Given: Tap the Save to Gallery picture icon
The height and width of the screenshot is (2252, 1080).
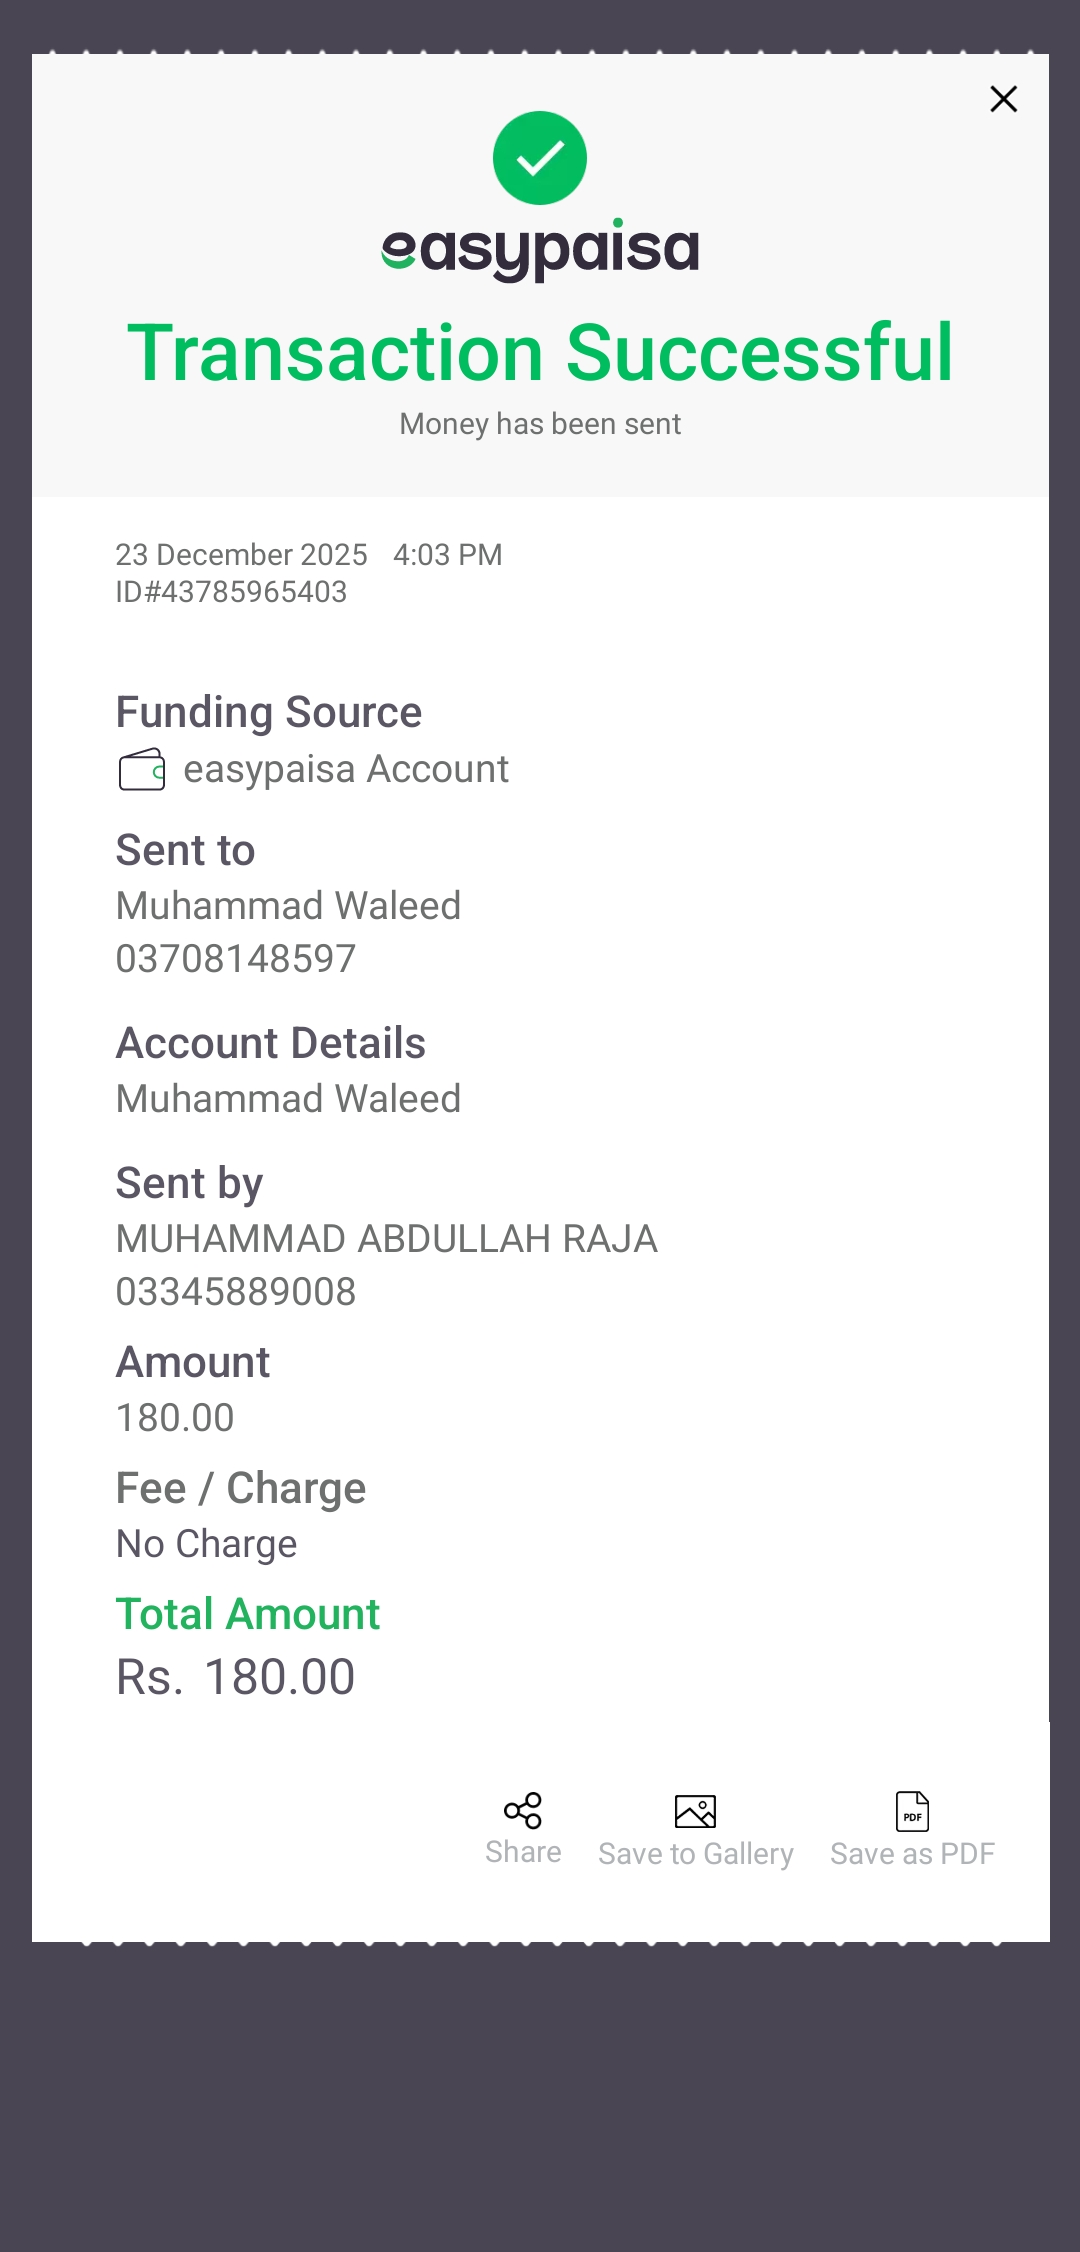Looking at the screenshot, I should click(696, 1811).
